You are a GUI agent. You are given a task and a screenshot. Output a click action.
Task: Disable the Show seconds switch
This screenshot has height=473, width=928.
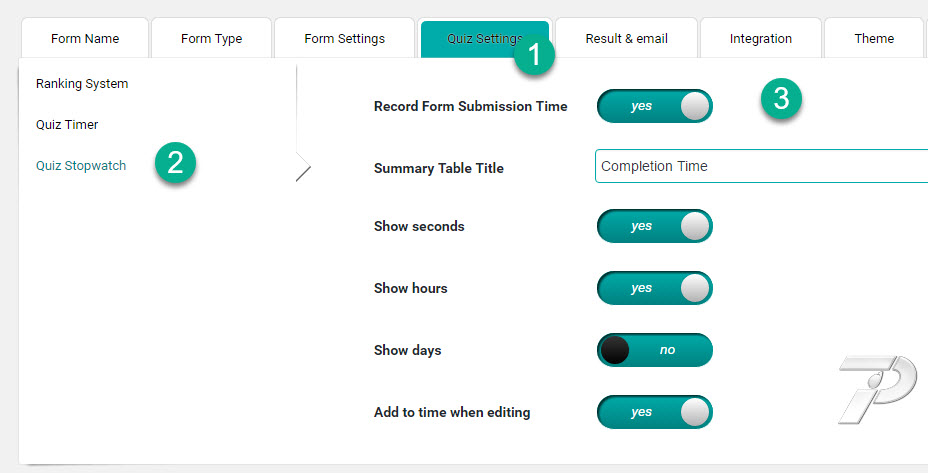point(655,226)
